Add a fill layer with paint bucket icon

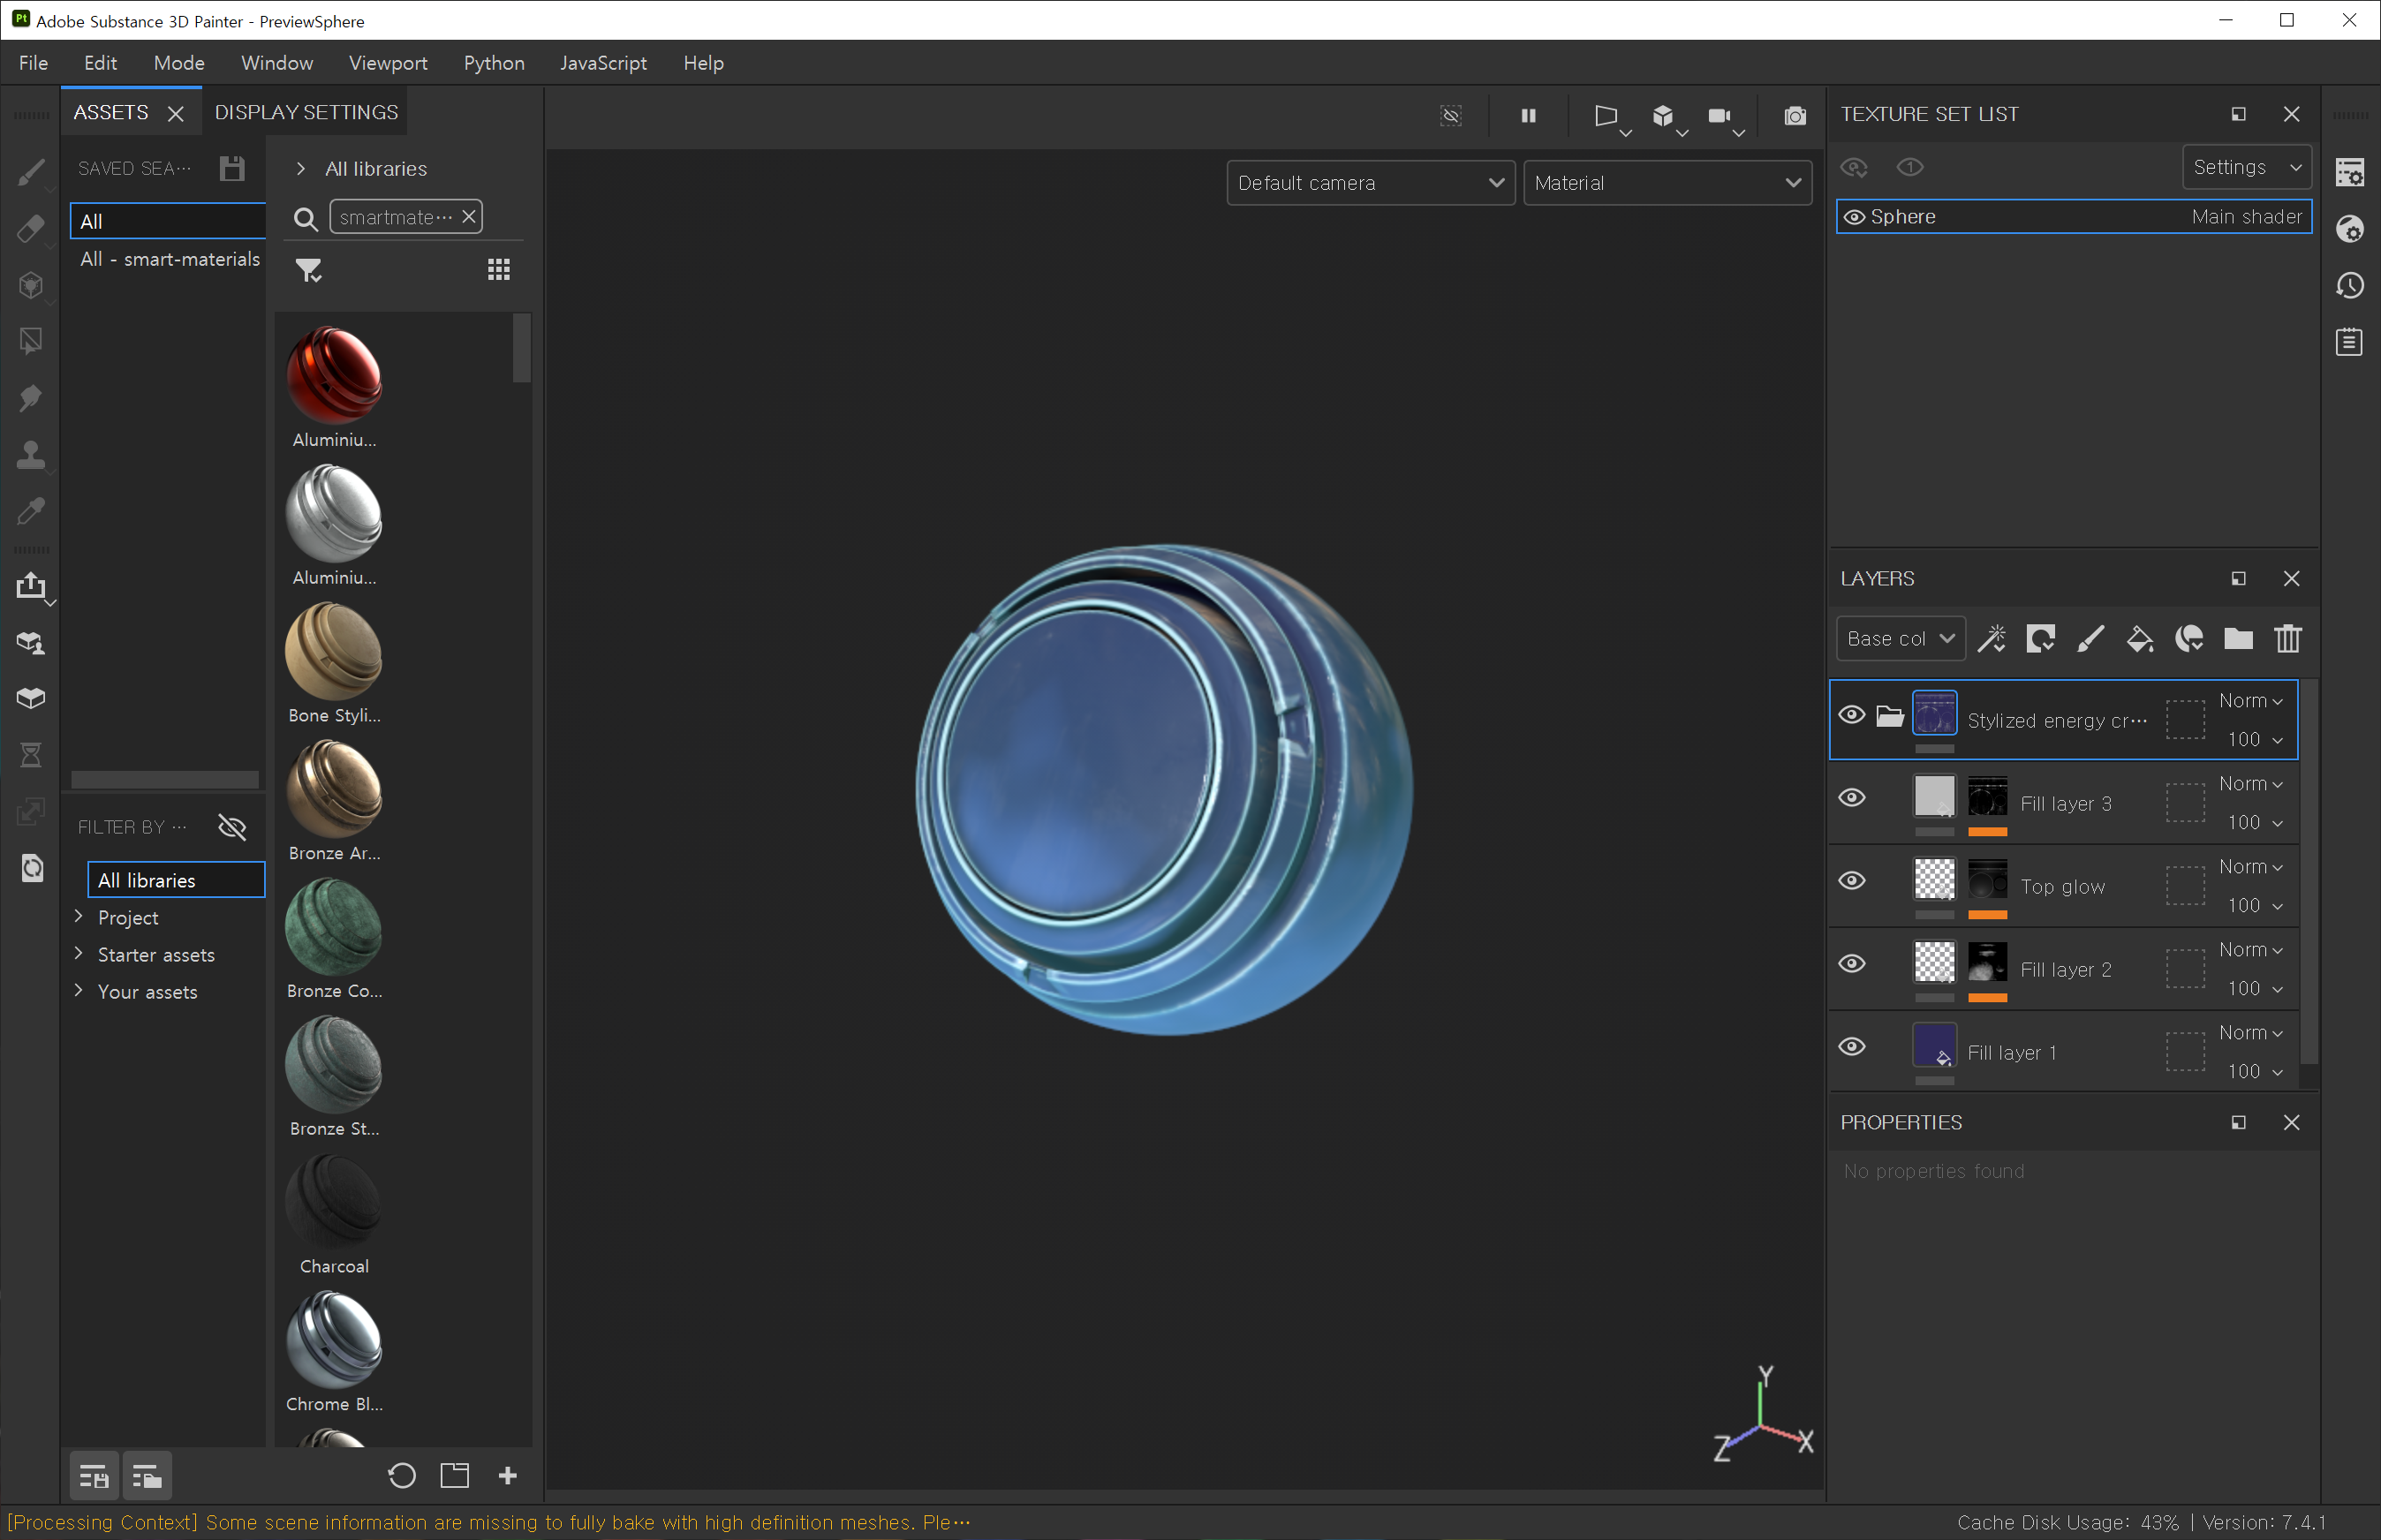point(2139,638)
